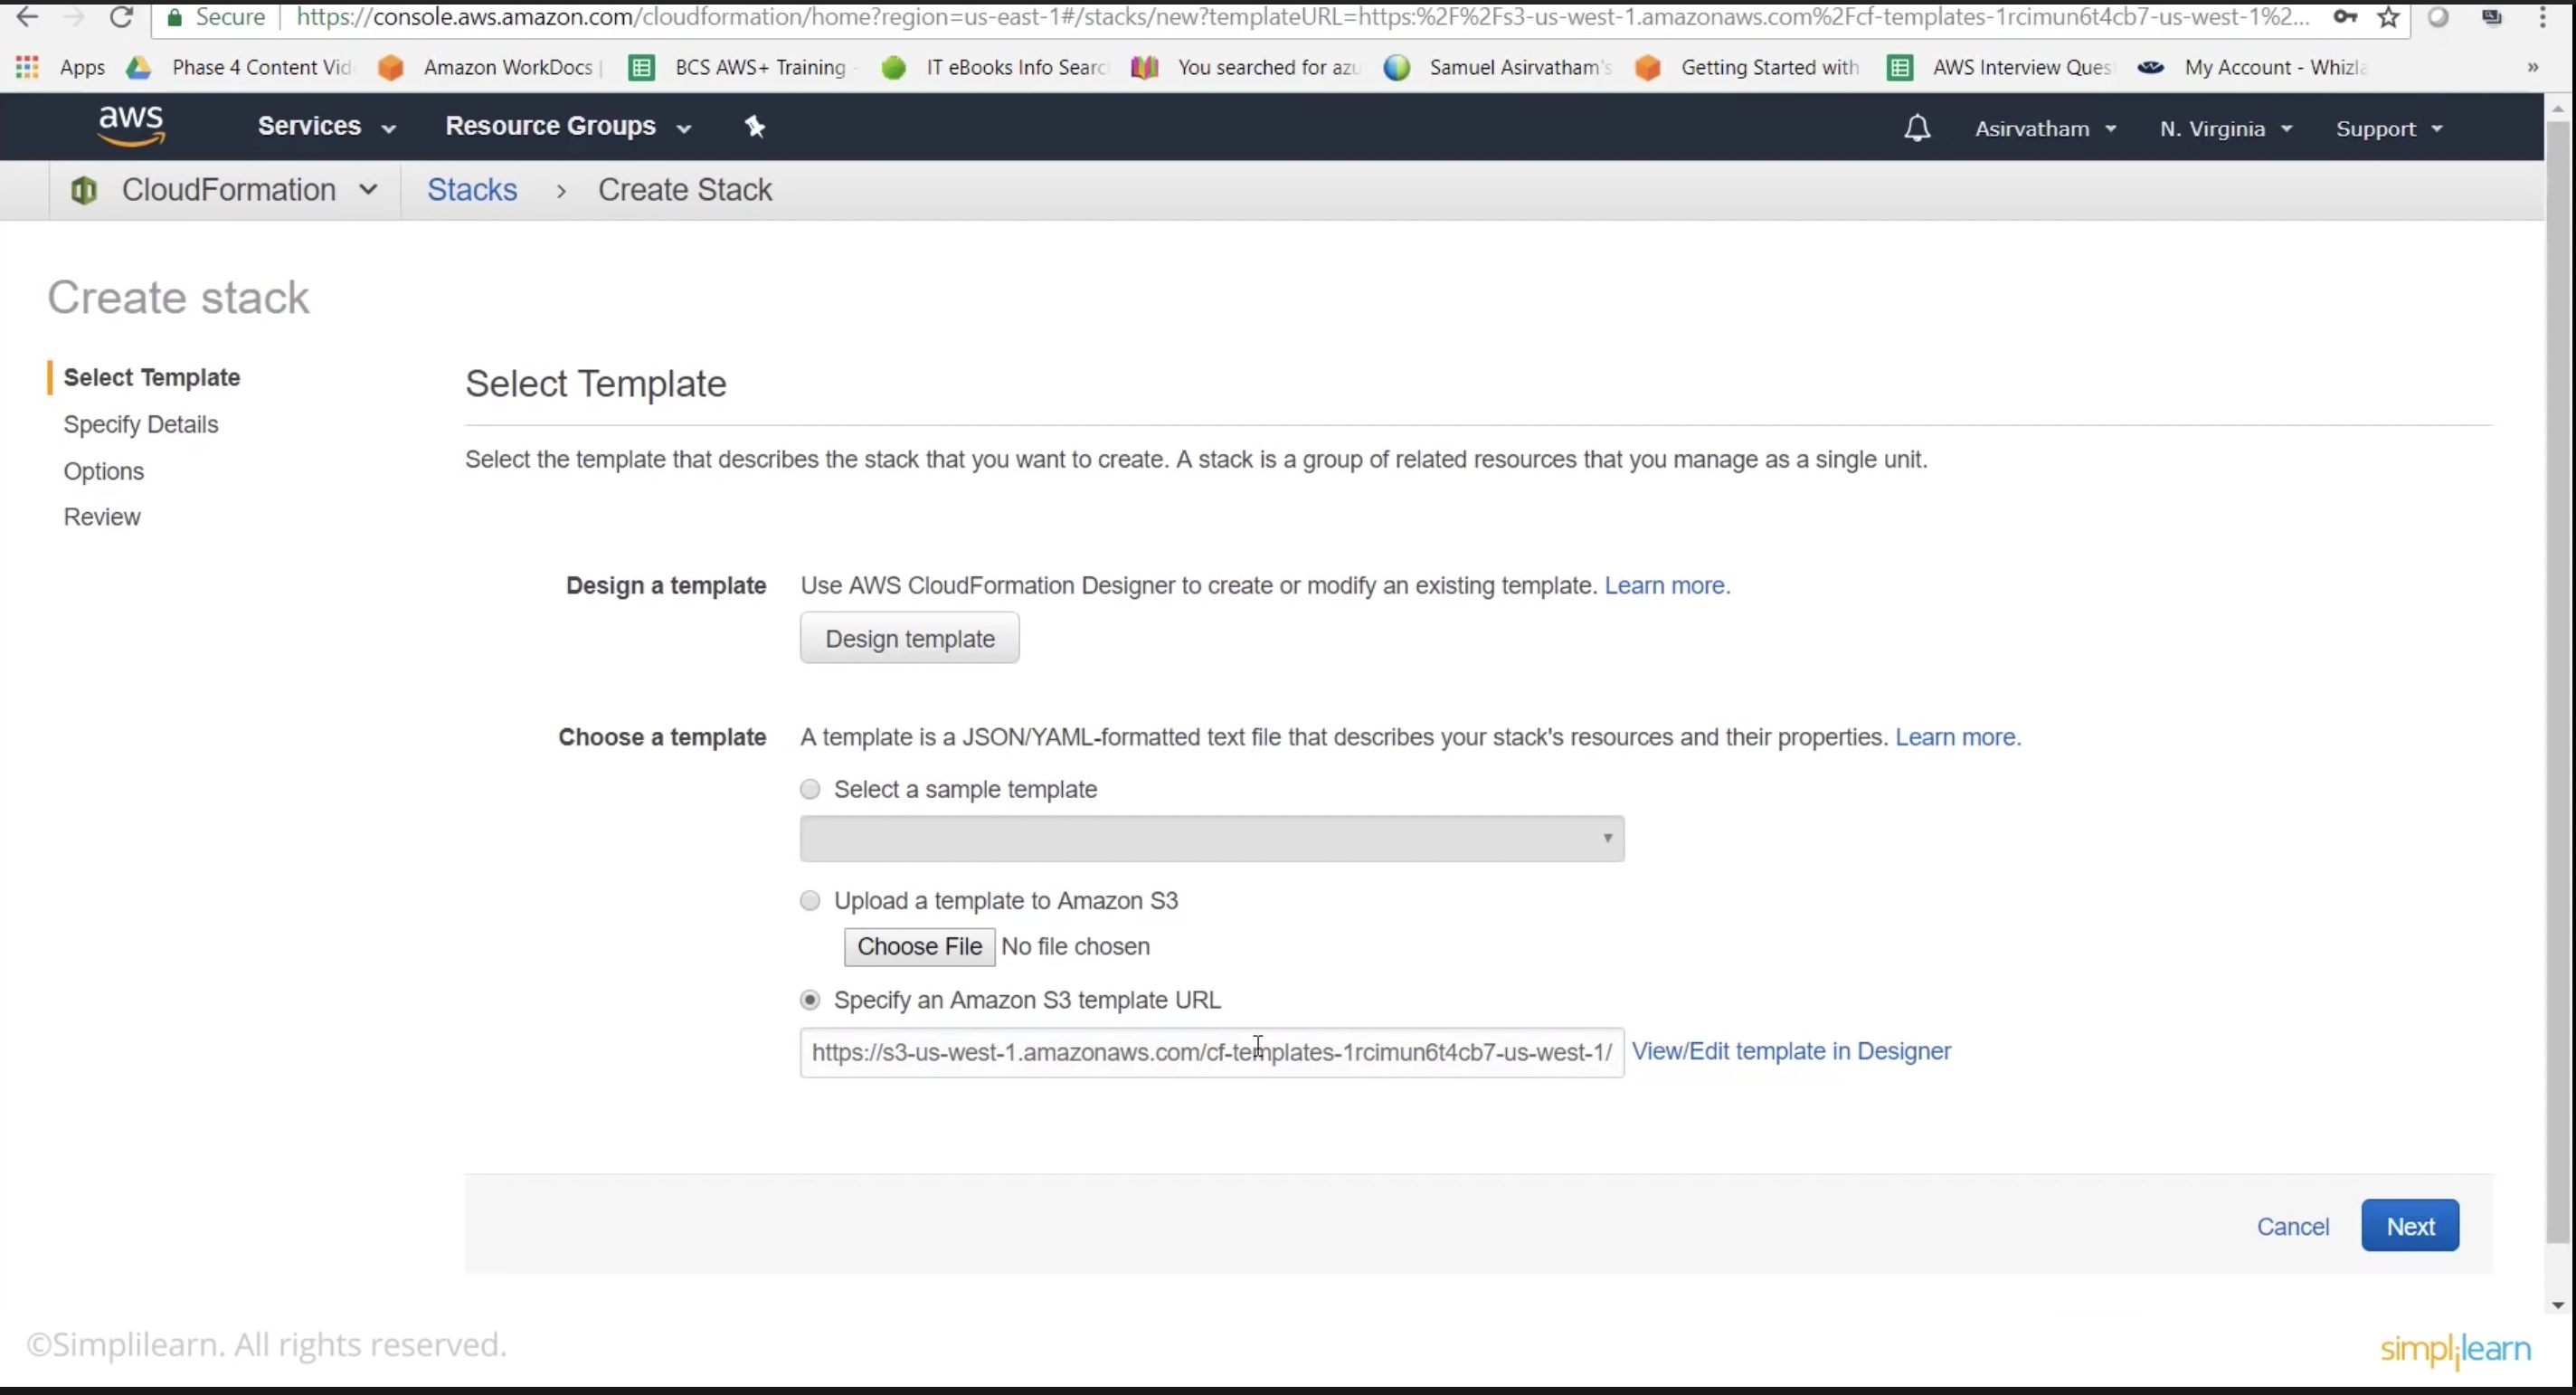Select the 'Select a sample template' radio
This screenshot has height=1395, width=2576.
810,789
